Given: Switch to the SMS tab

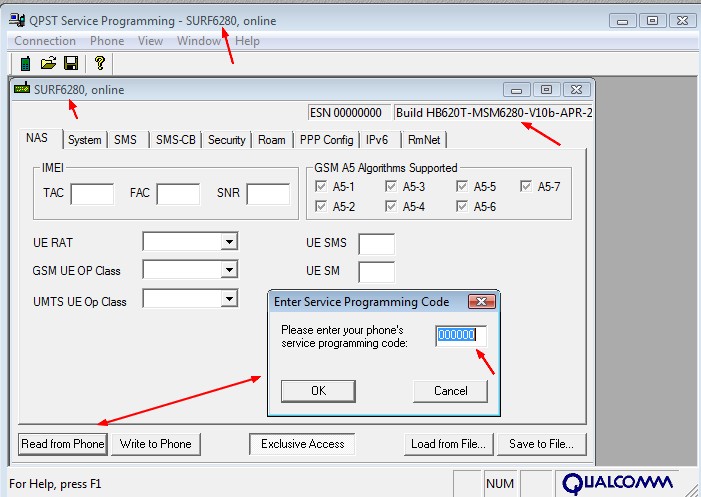Looking at the screenshot, I should click(x=126, y=140).
